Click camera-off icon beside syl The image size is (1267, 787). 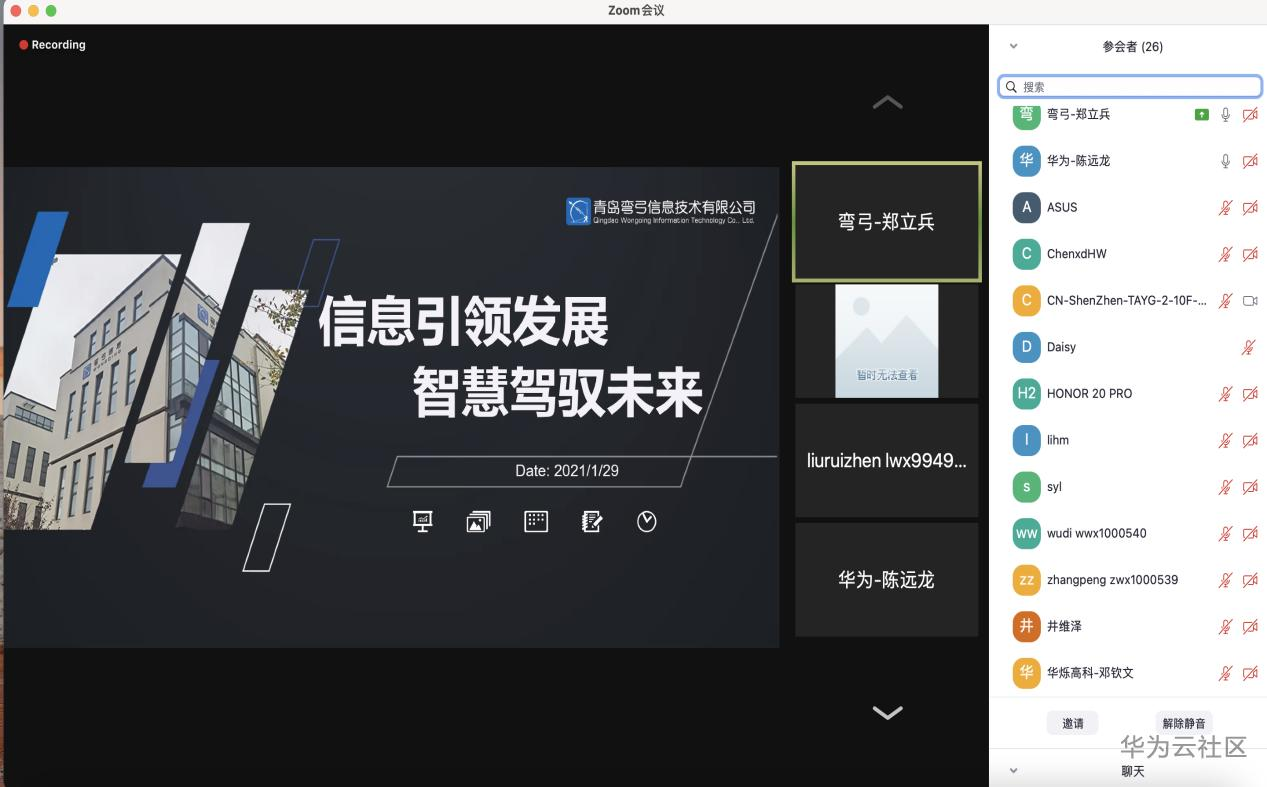click(x=1250, y=487)
